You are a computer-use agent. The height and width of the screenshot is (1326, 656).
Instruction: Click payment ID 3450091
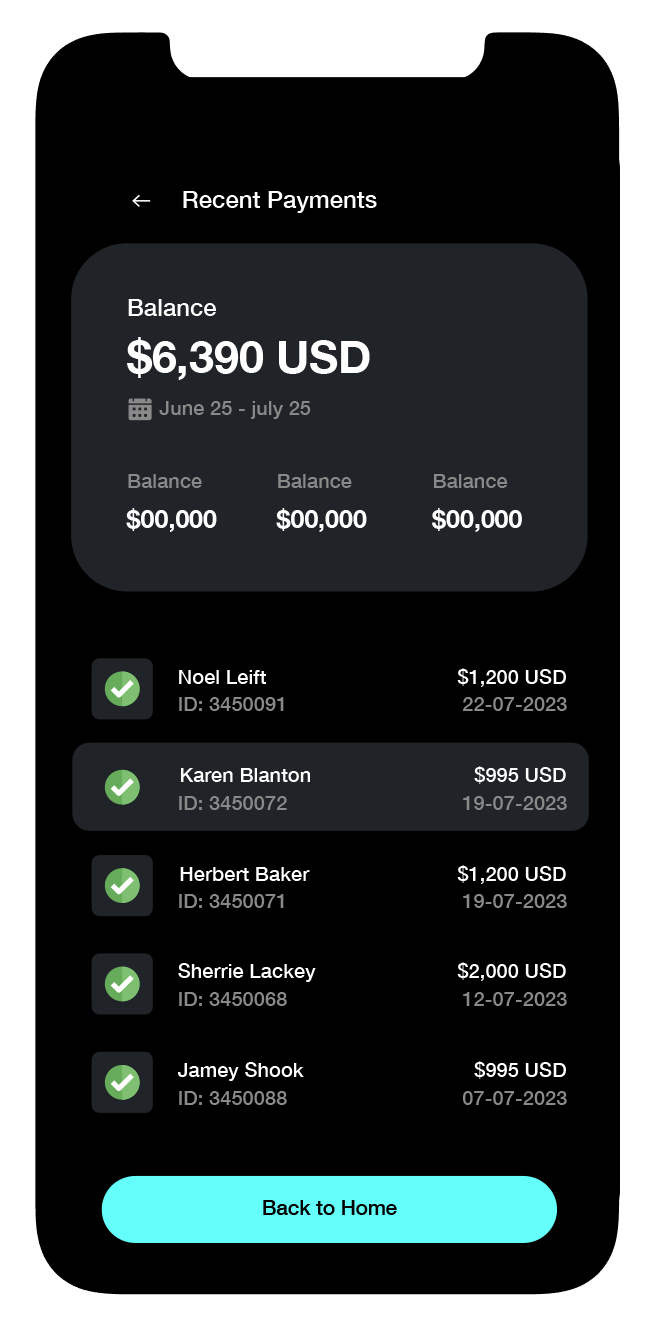pyautogui.click(x=232, y=704)
